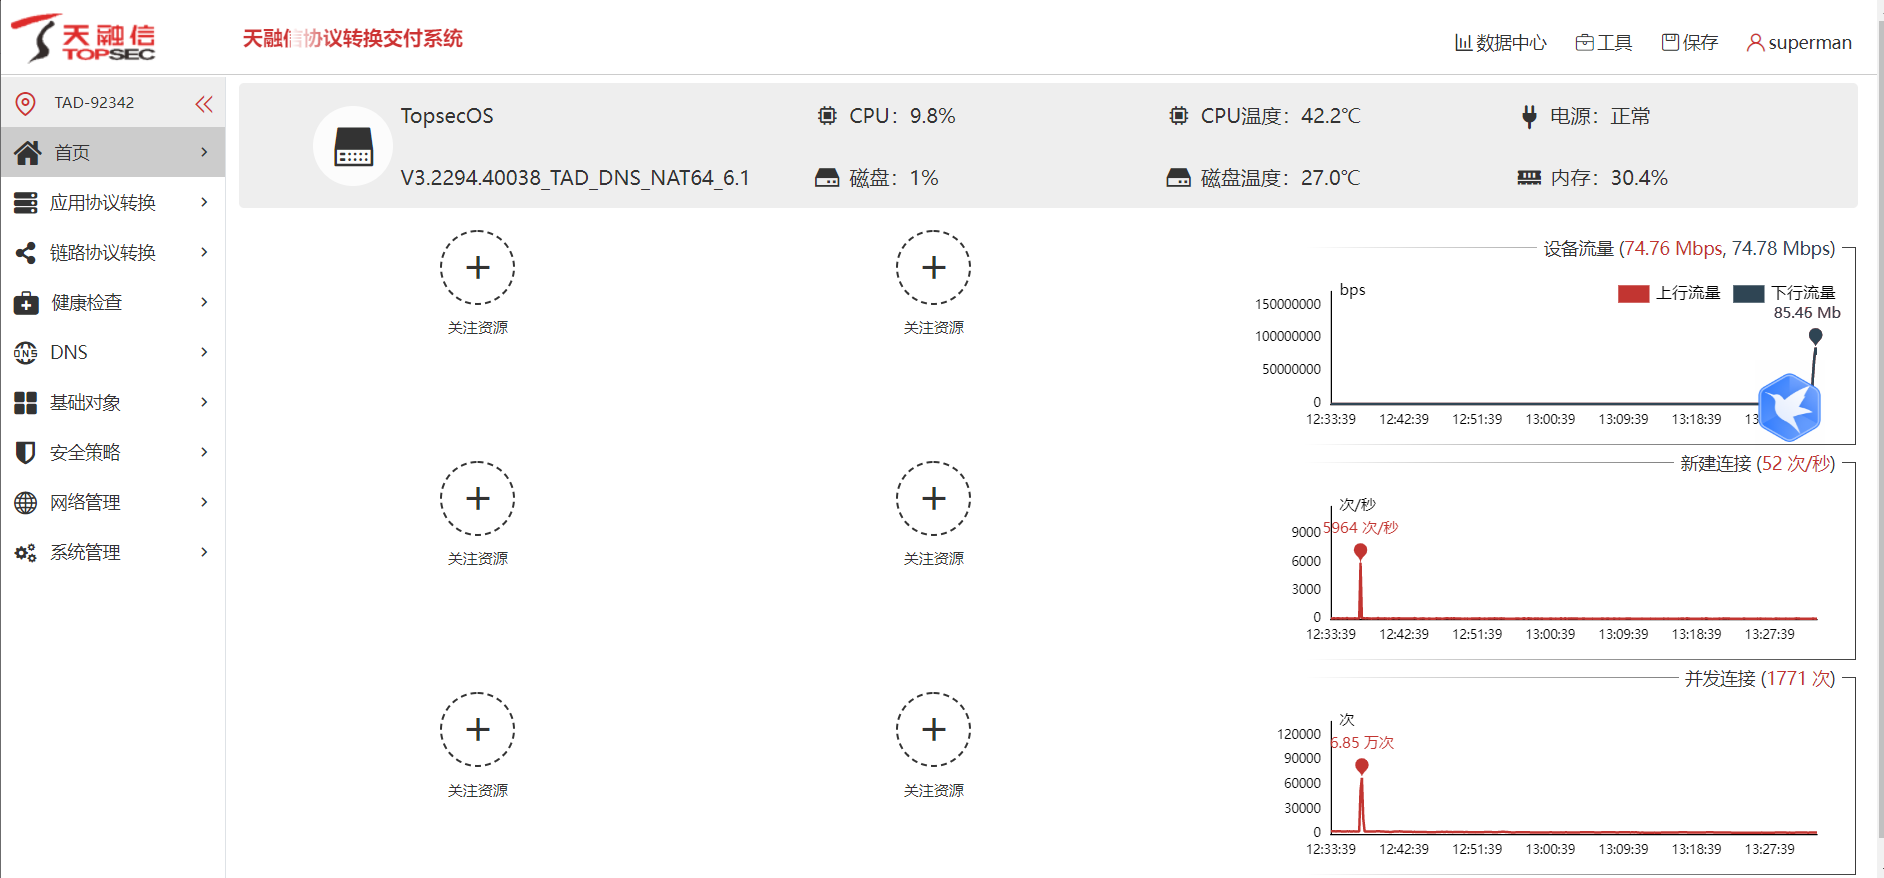Click the bottom-right 关注资源 plus button
The height and width of the screenshot is (878, 1884).
[x=933, y=730]
